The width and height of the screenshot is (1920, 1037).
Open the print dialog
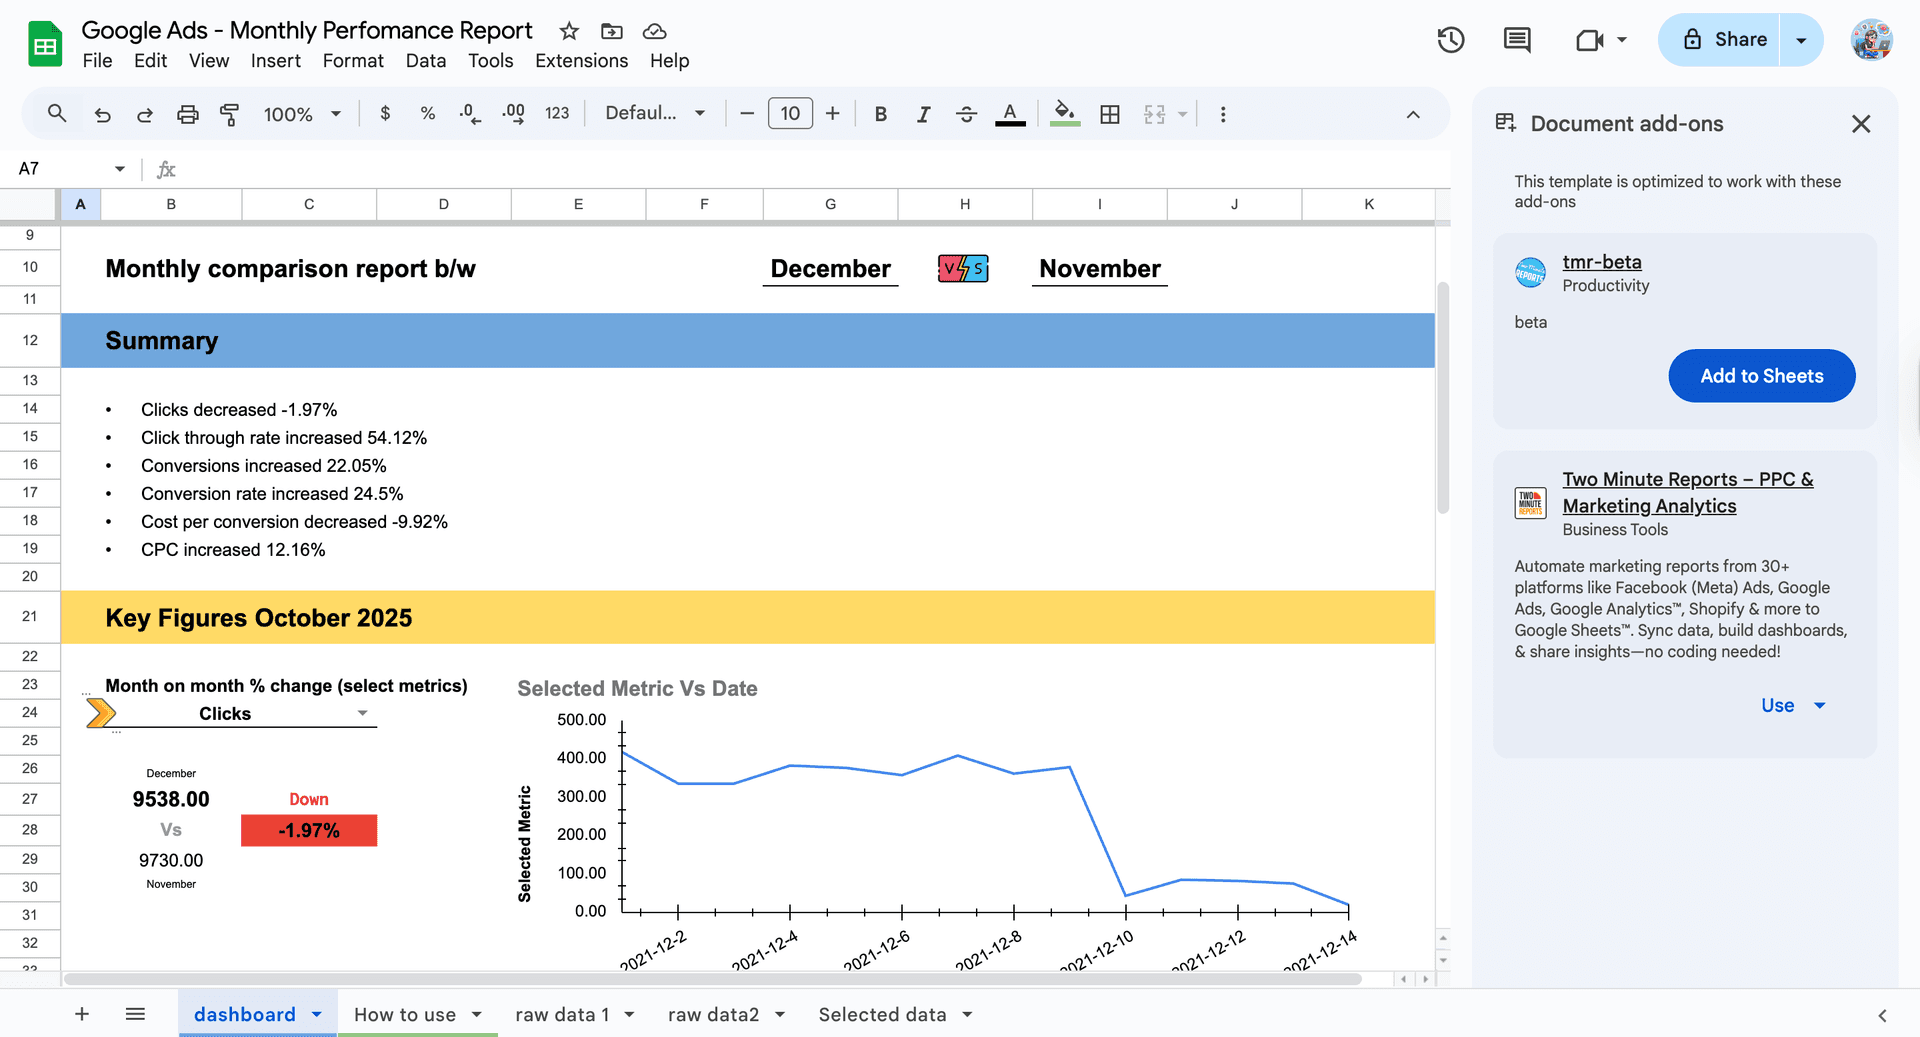(187, 113)
